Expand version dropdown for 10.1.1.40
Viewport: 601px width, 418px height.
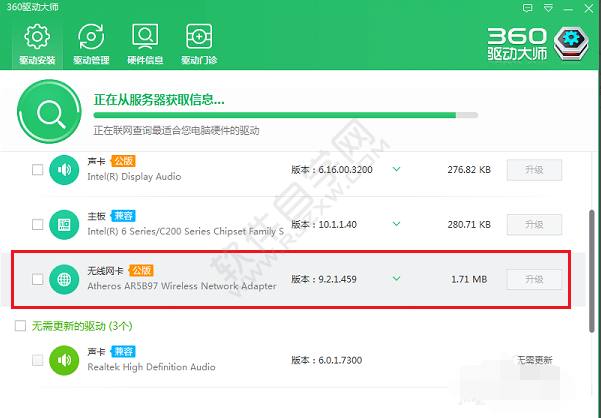coord(397,224)
